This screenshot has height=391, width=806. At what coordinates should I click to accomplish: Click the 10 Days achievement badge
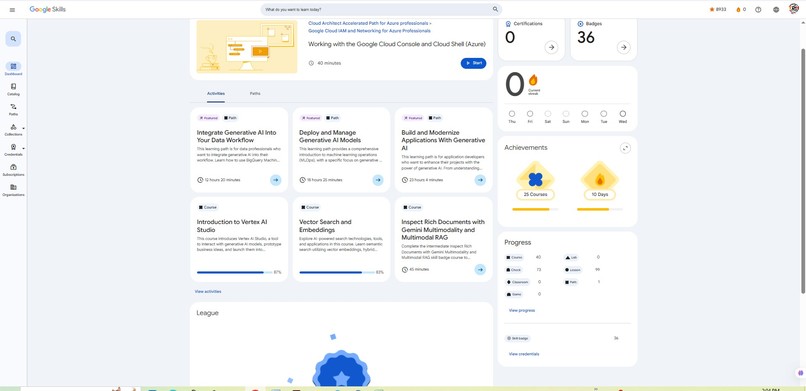pos(599,181)
